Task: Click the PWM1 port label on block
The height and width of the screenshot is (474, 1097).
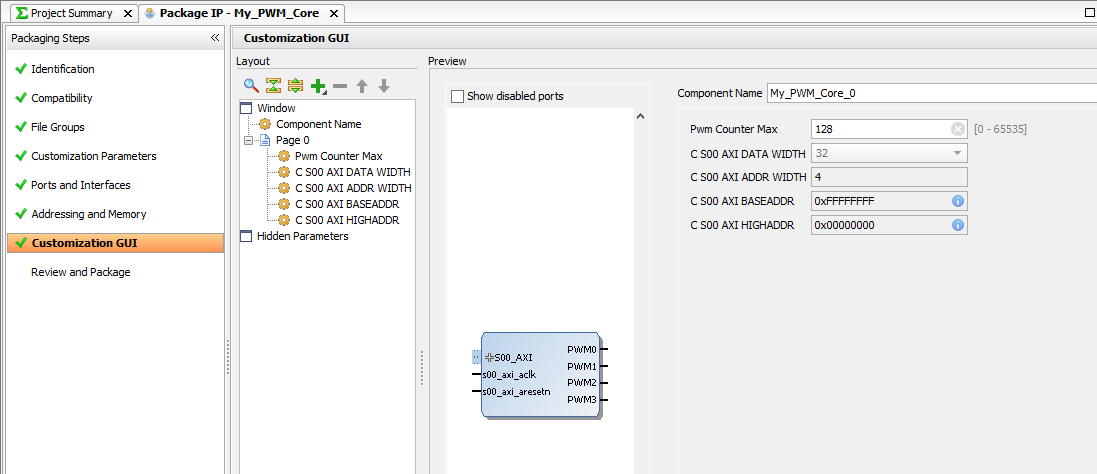Action: (581, 366)
